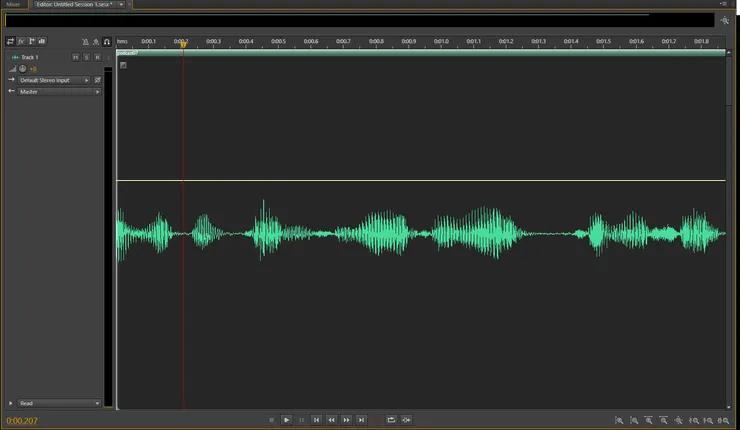Toggle the metronome icon
The height and width of the screenshot is (430, 740).
pos(86,42)
